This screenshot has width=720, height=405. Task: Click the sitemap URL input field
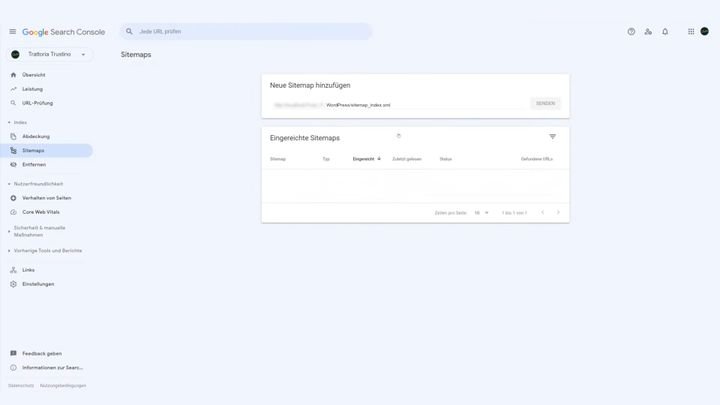(x=399, y=105)
